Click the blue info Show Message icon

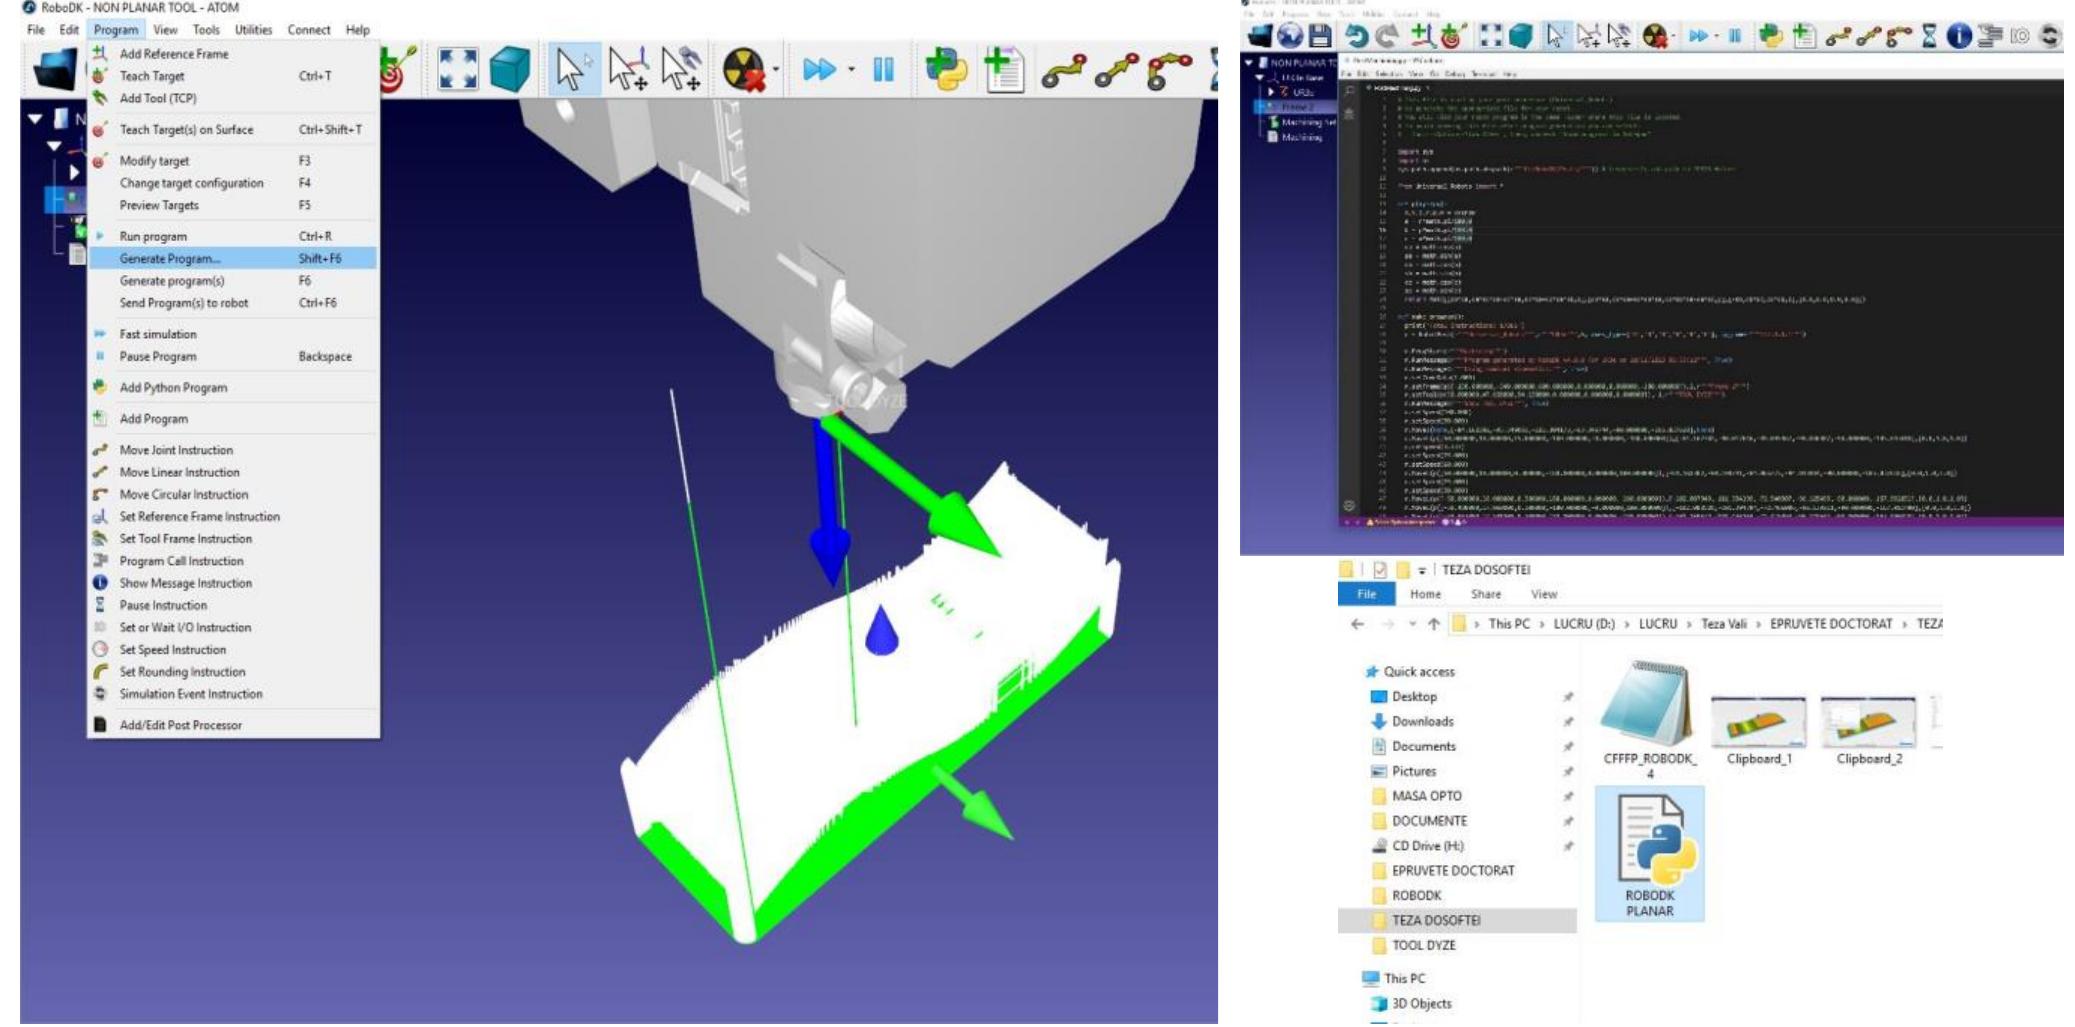1959,36
